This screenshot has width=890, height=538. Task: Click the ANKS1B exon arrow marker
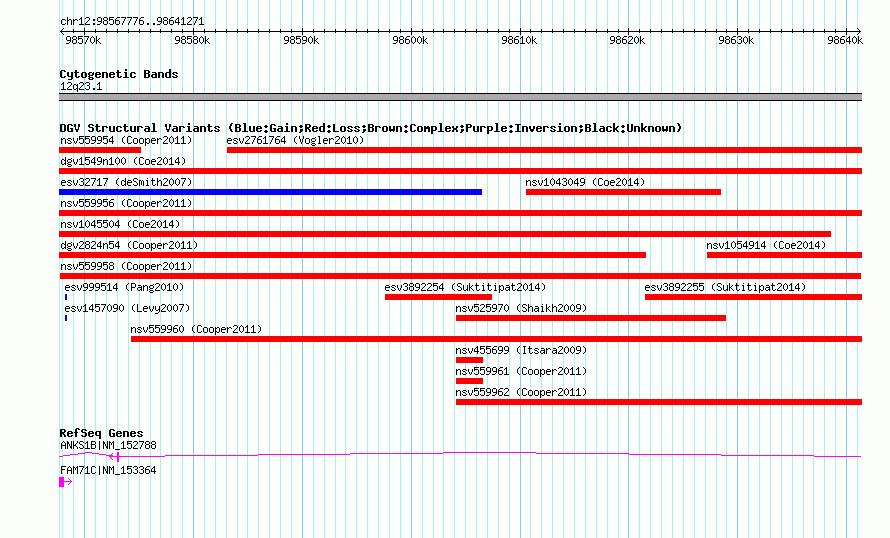pos(114,457)
